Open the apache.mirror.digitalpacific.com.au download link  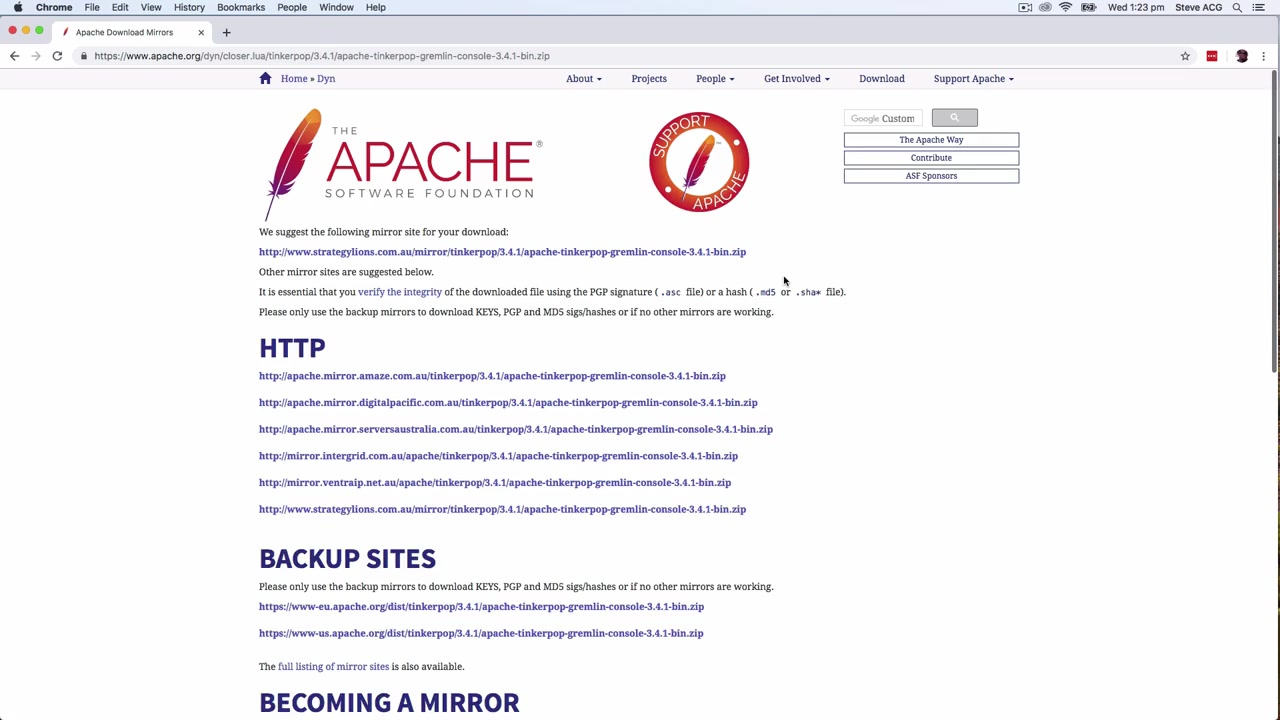pos(508,402)
